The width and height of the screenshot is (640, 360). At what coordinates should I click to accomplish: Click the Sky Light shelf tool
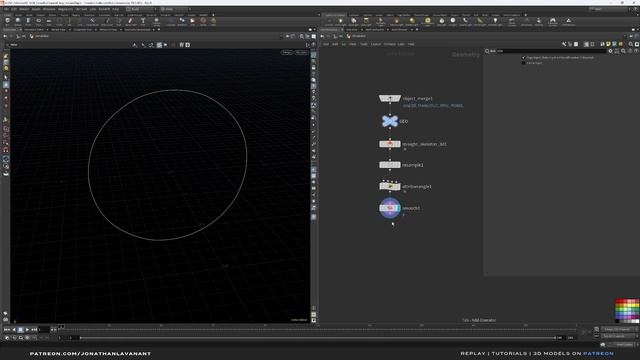(x=442, y=21)
